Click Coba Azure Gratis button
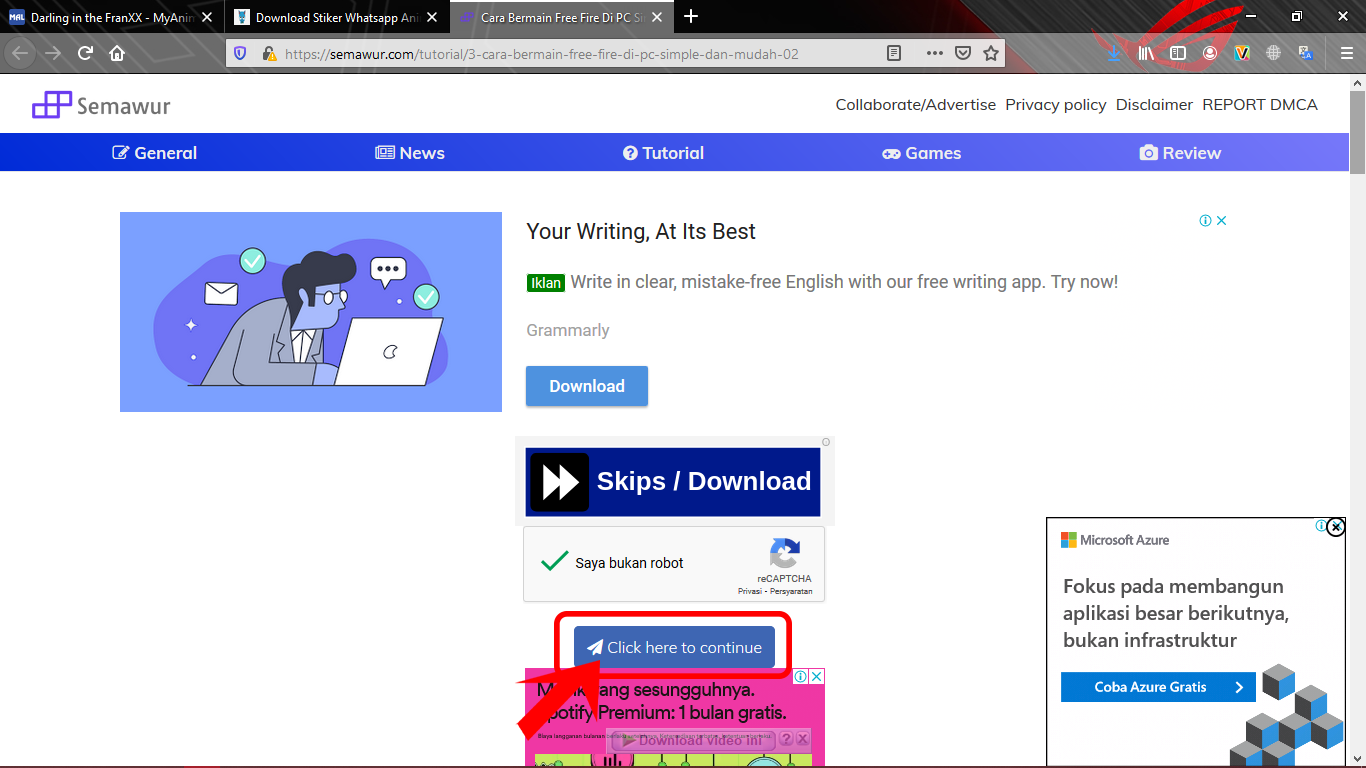 click(x=1158, y=687)
